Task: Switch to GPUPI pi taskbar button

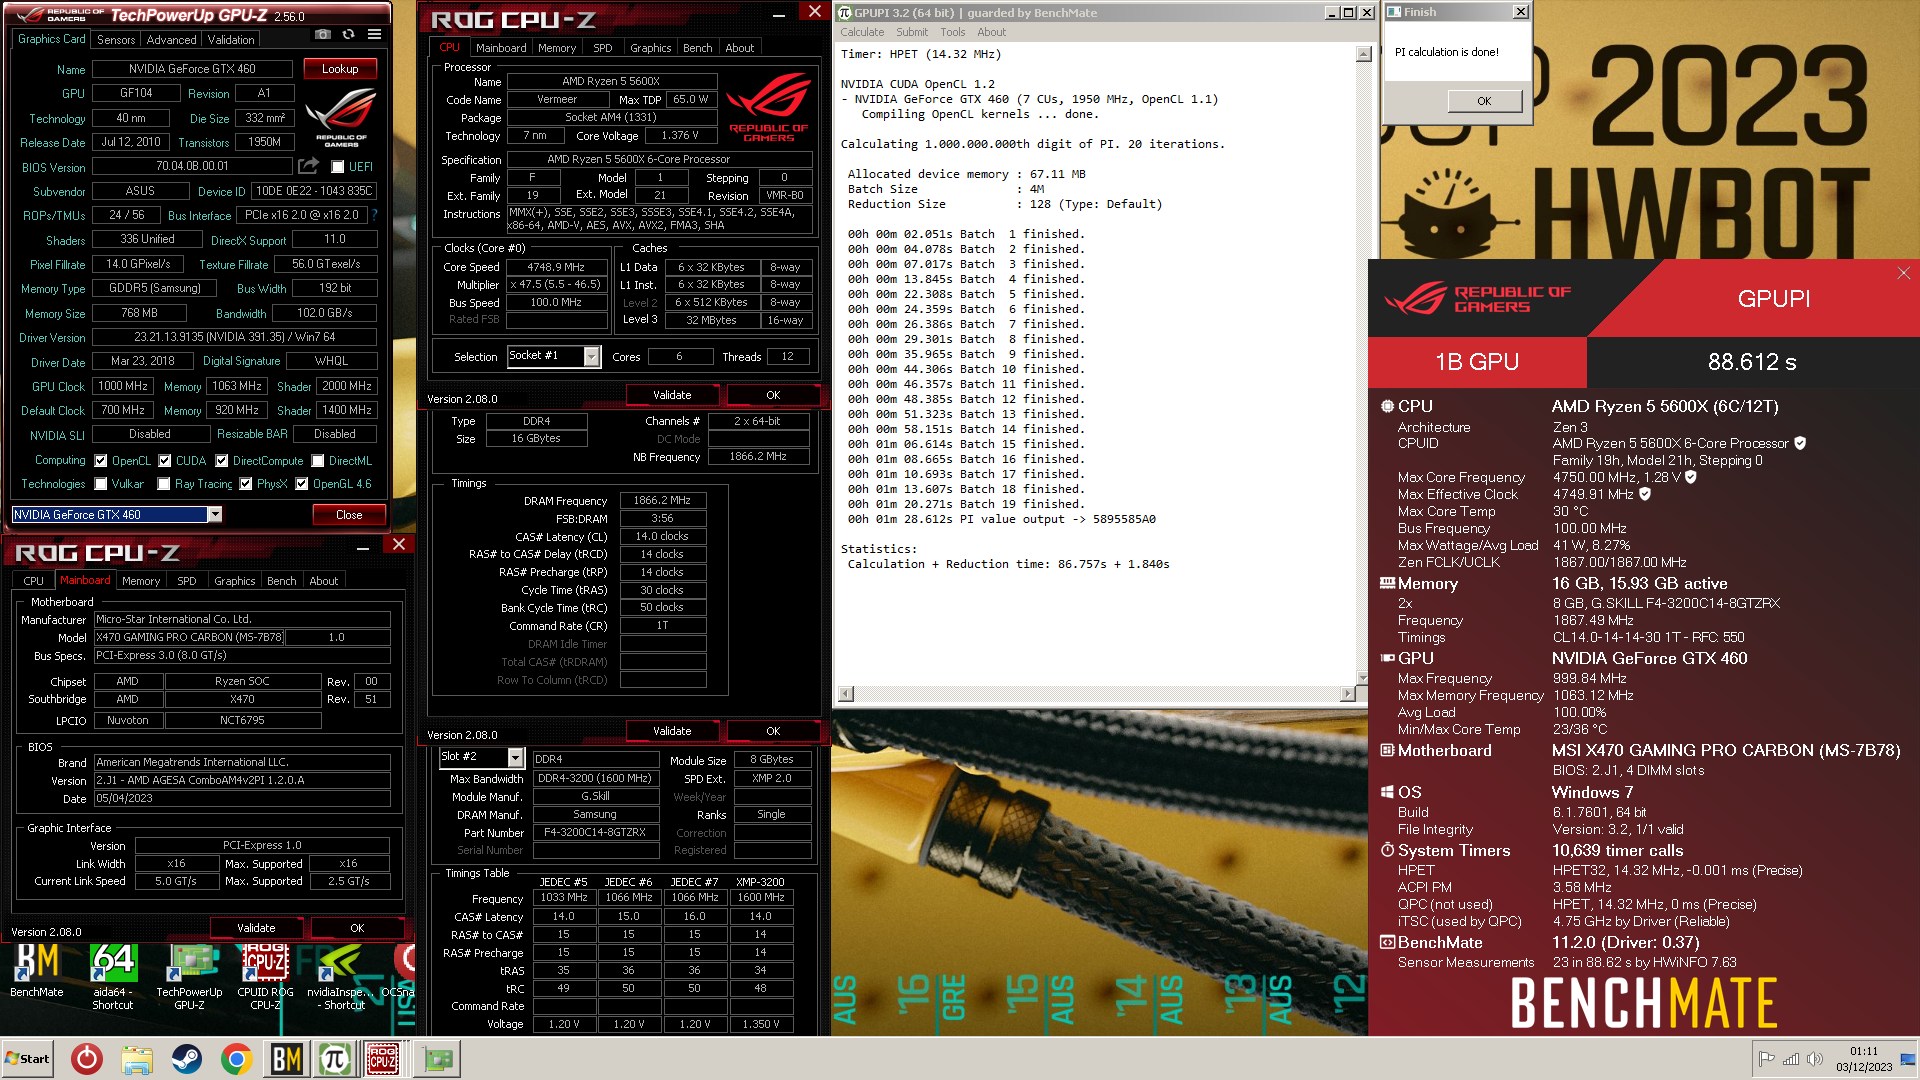Action: coord(334,1059)
